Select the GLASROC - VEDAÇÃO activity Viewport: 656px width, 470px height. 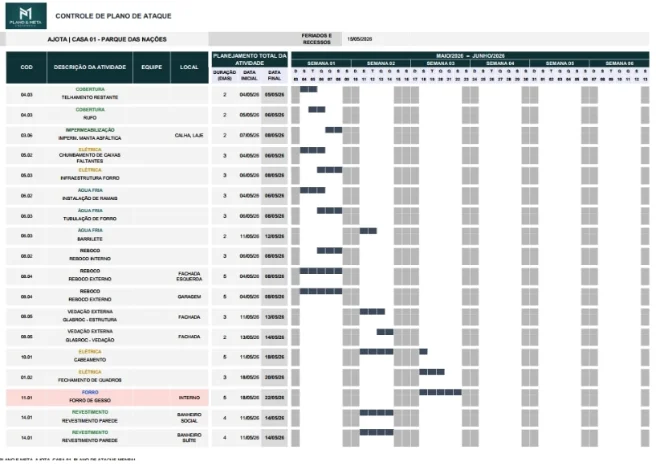(x=90, y=340)
